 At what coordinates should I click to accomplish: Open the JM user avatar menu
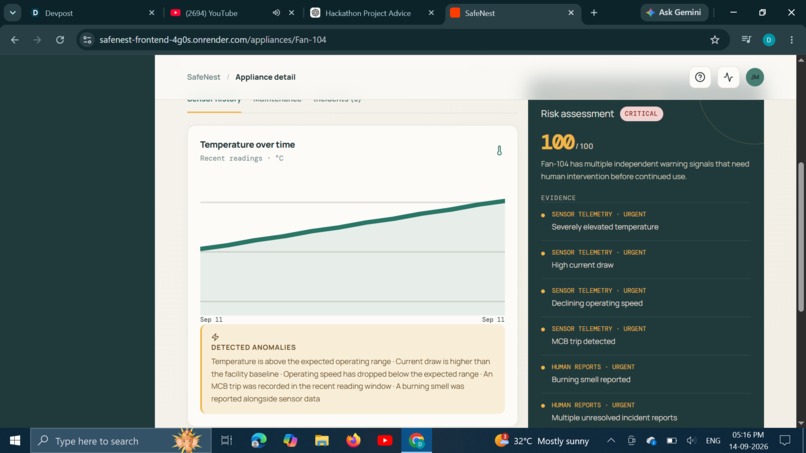(x=755, y=77)
